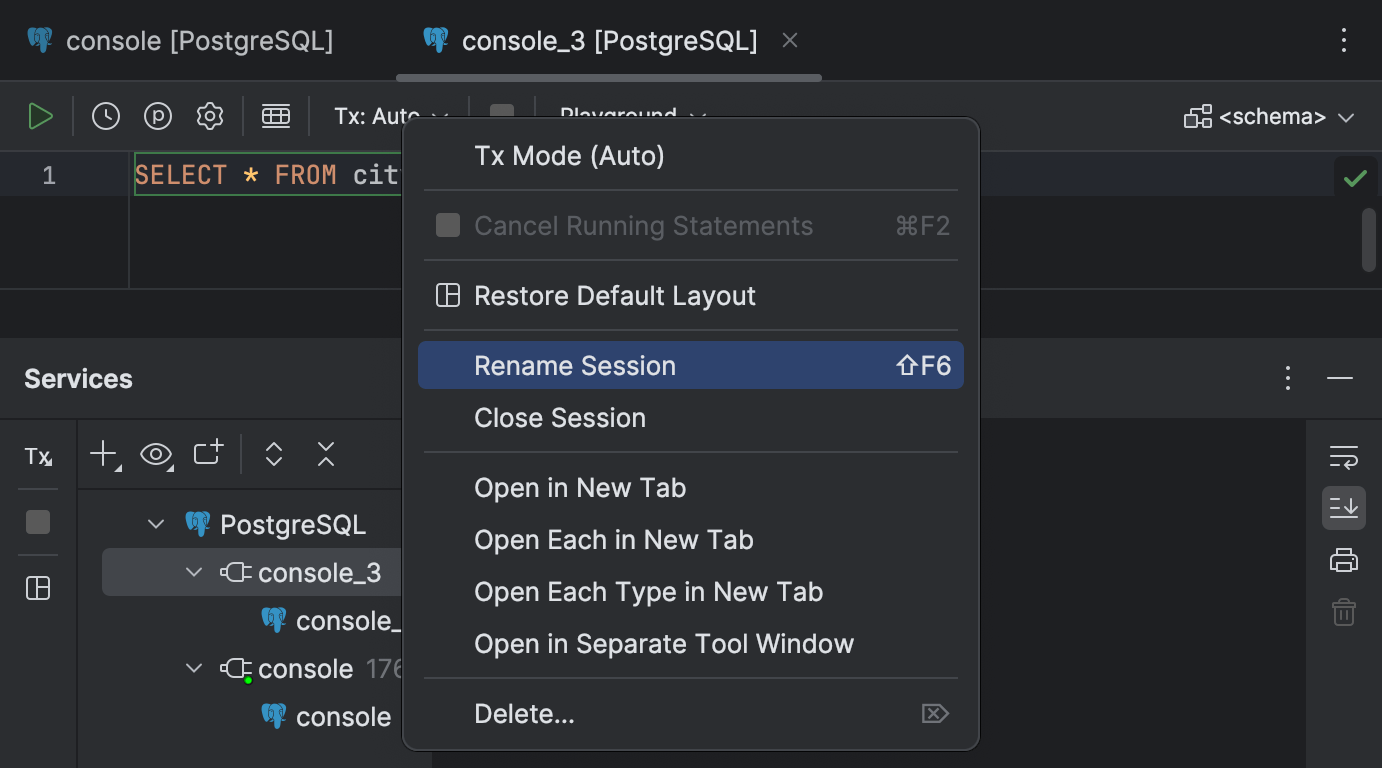The image size is (1382, 768).
Task: Open the Services panel kebab menu
Action: [x=1288, y=378]
